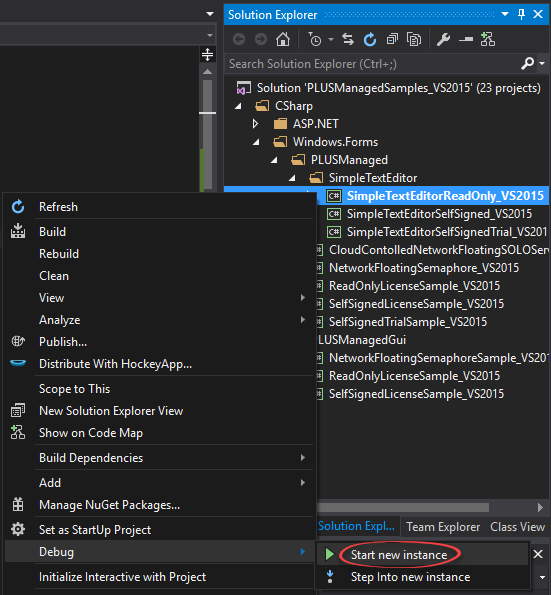
Task: Select NetworkFloatingSemaphoreSample_VS2015 project
Action: tap(439, 358)
